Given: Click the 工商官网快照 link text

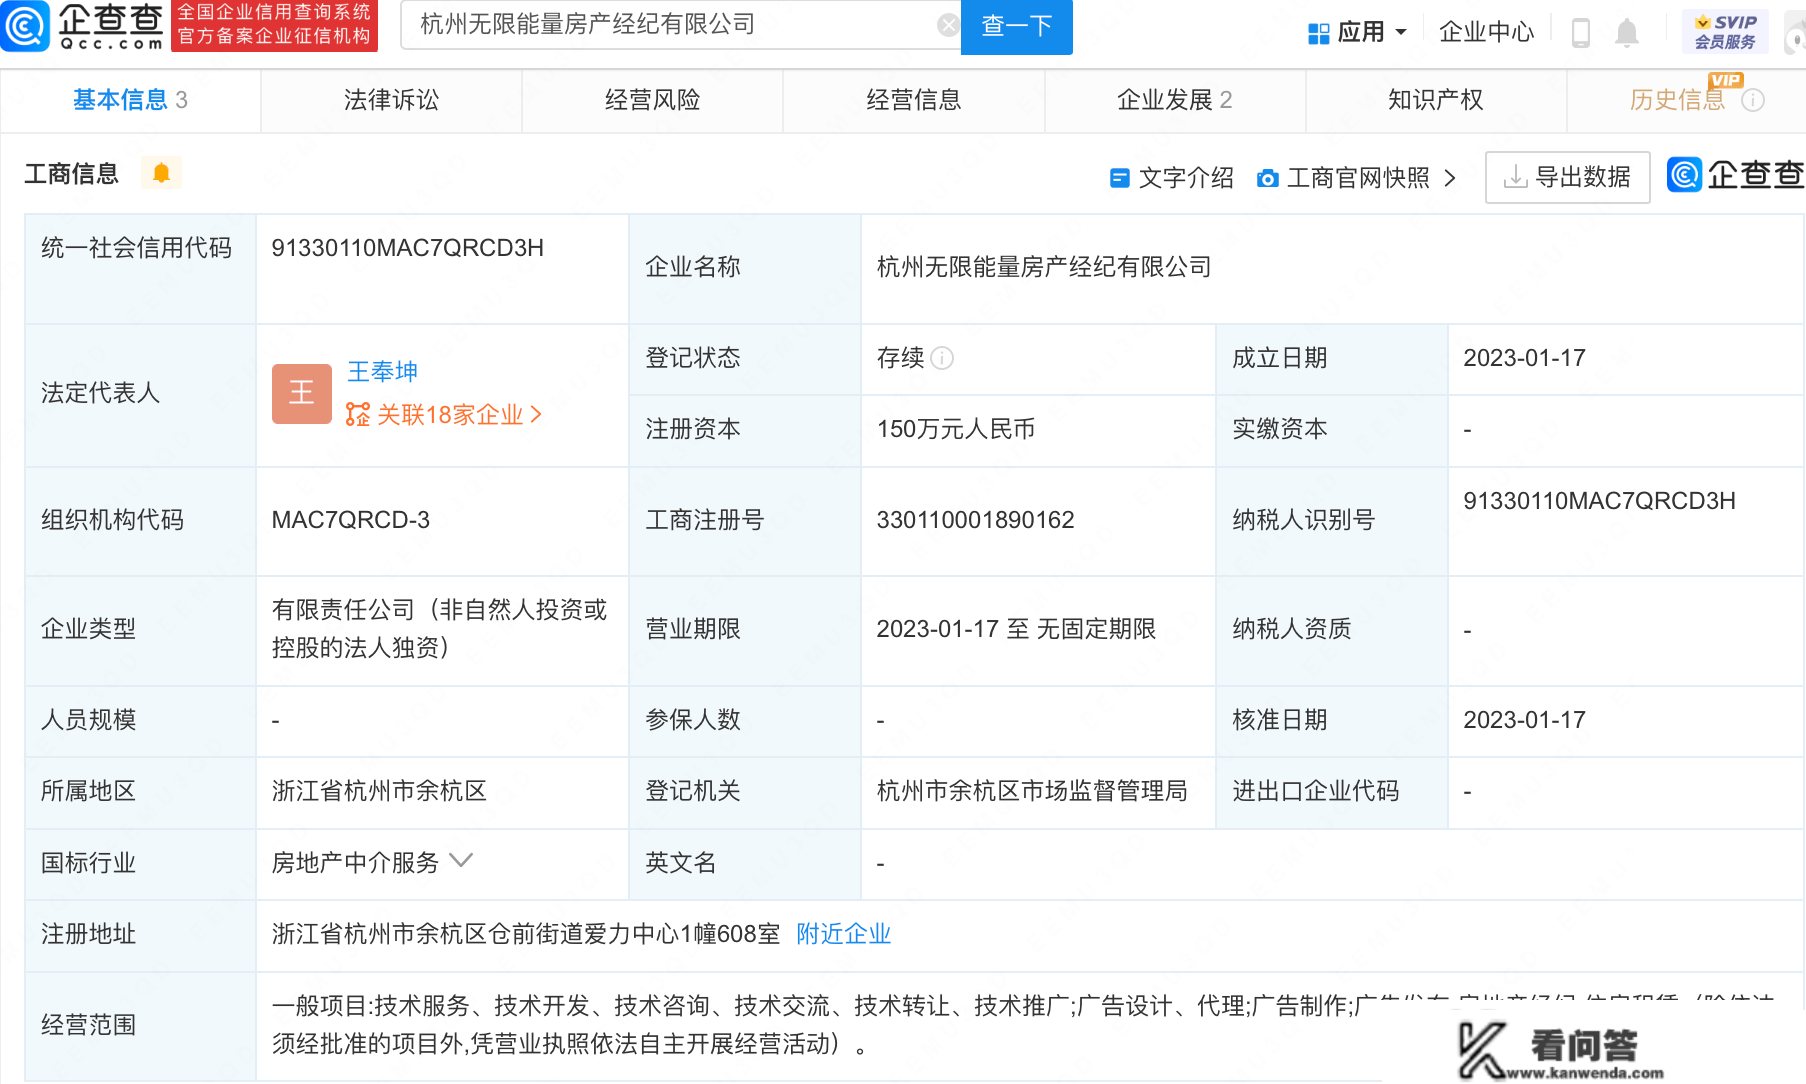Looking at the screenshot, I should pos(1358,178).
